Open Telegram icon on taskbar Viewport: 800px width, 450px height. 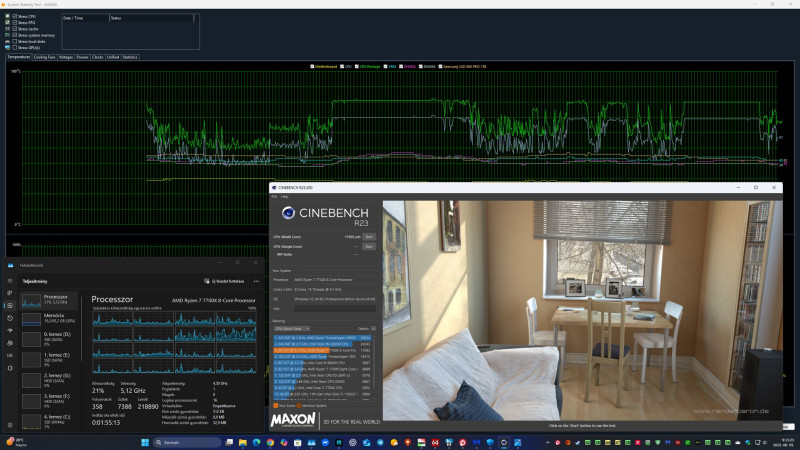tap(380, 442)
